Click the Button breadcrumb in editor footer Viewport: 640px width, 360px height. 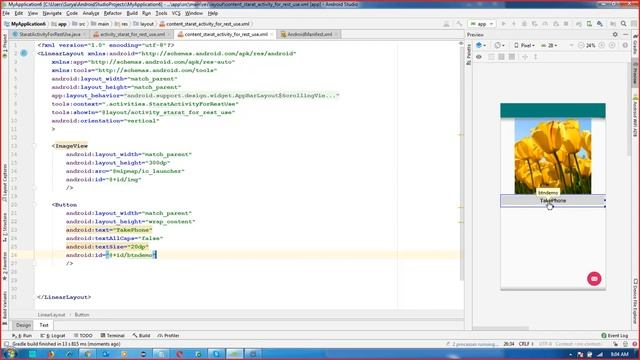[82, 315]
